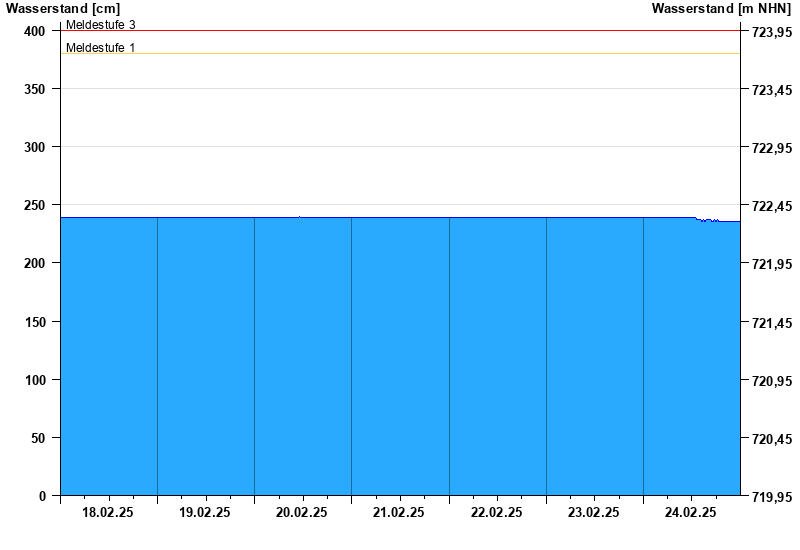Click the 719,95 value on the right axis
Viewport: 800px width, 550px height.
pos(771,496)
